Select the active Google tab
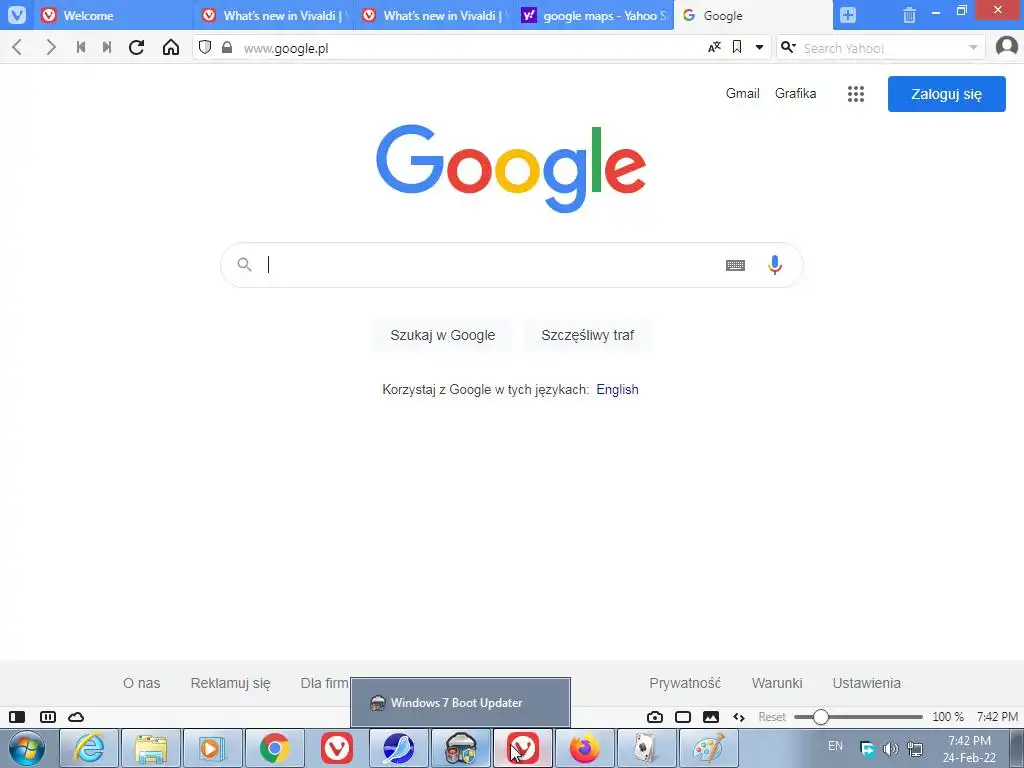 (x=753, y=15)
